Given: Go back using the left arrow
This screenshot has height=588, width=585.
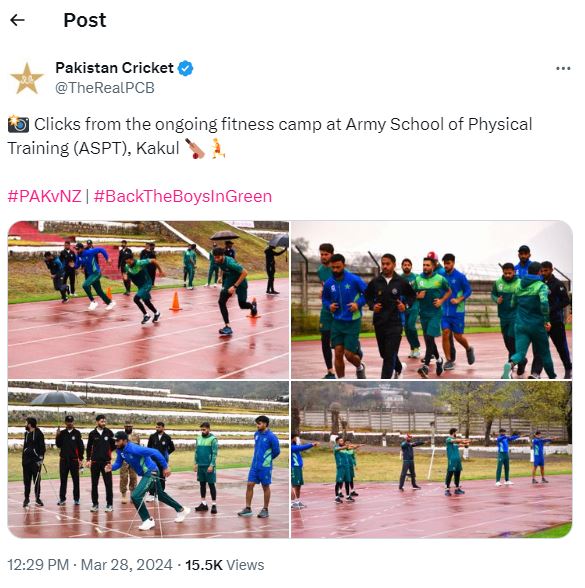Looking at the screenshot, I should 17,20.
